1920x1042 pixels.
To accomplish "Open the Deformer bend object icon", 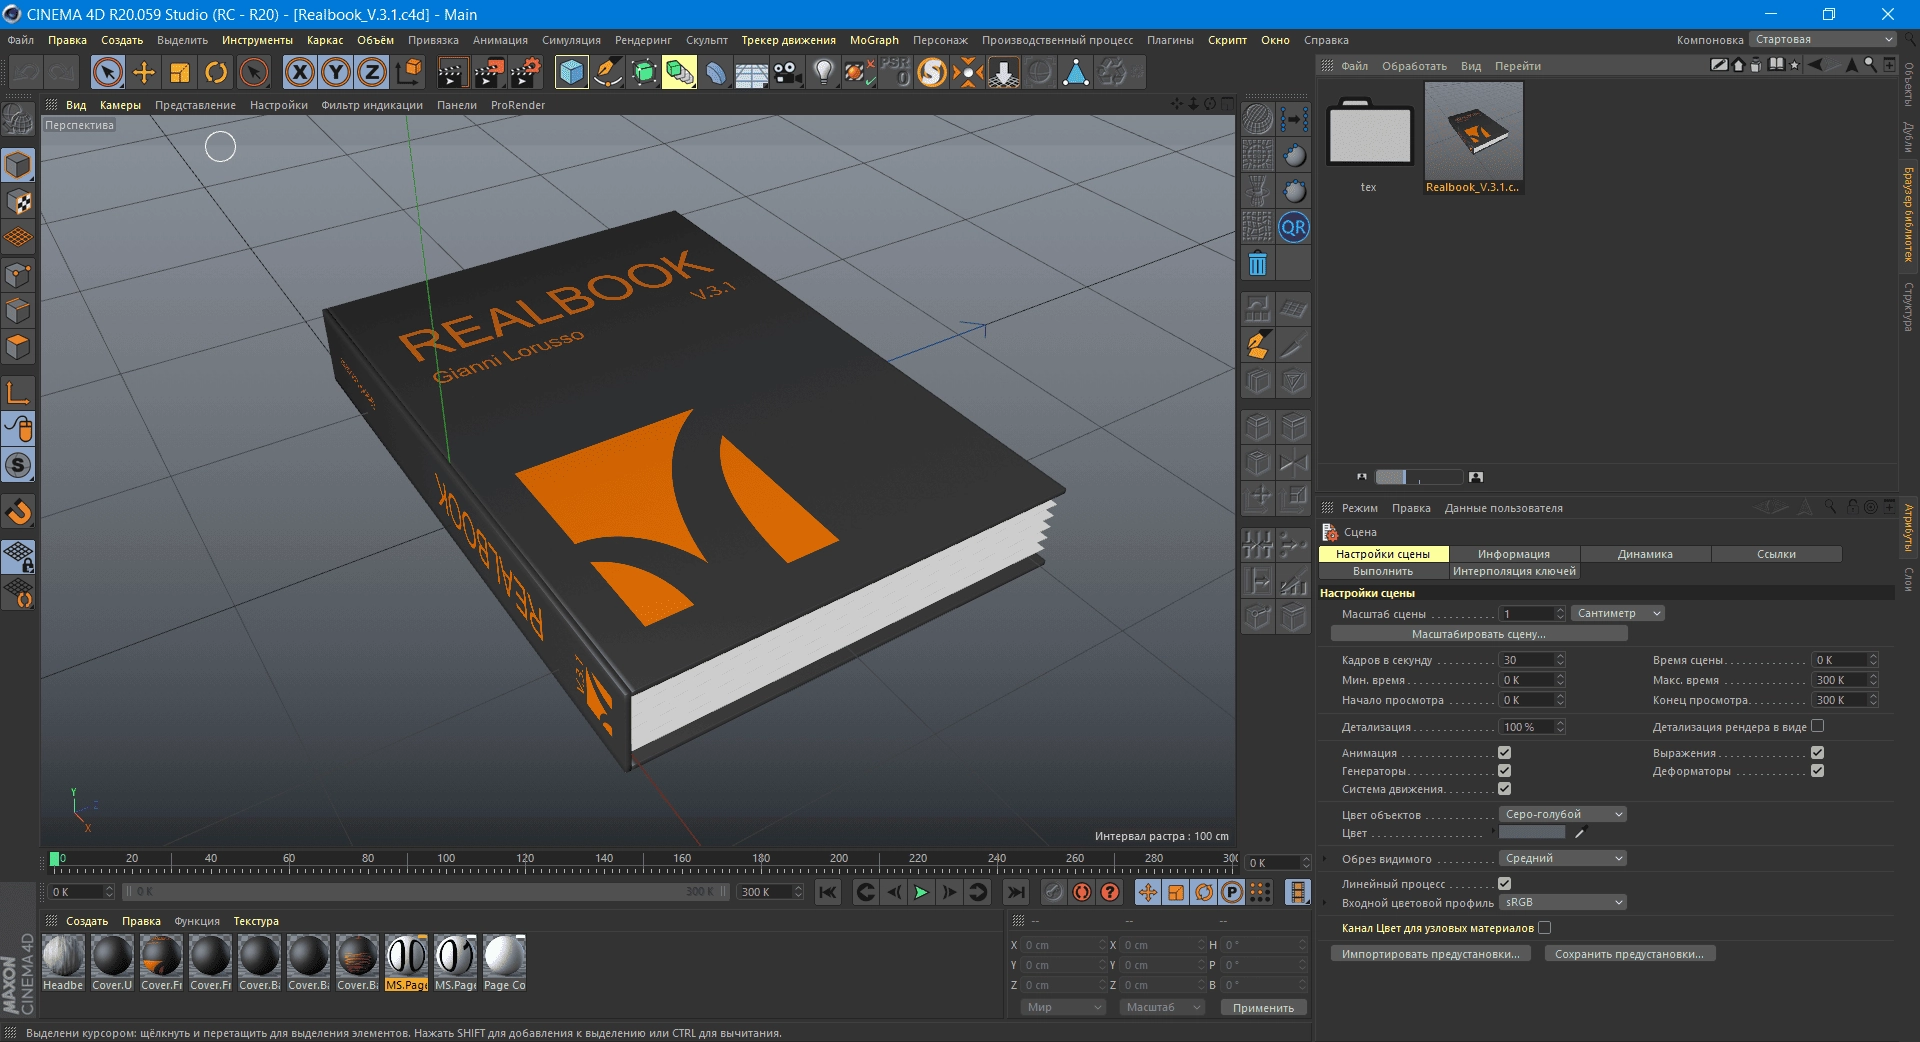I will coord(715,72).
